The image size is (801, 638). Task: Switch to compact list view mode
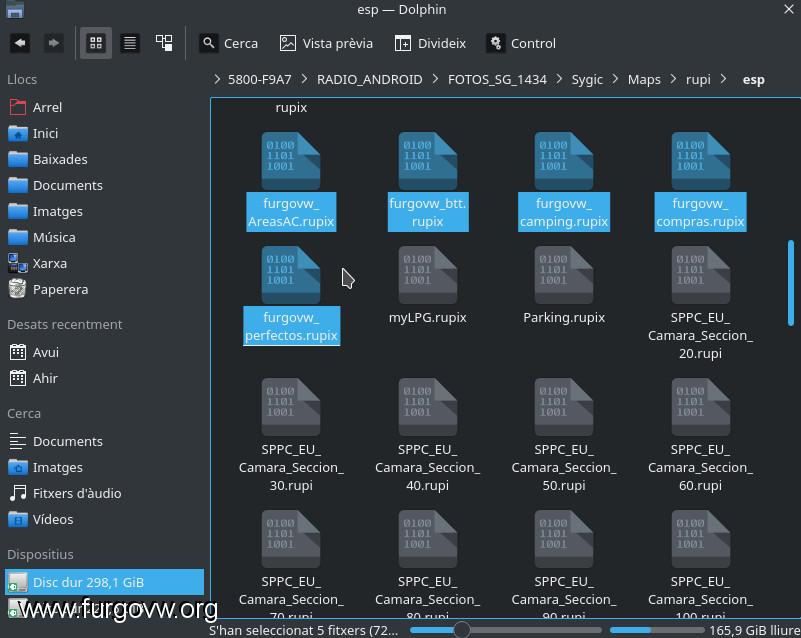(x=130, y=43)
